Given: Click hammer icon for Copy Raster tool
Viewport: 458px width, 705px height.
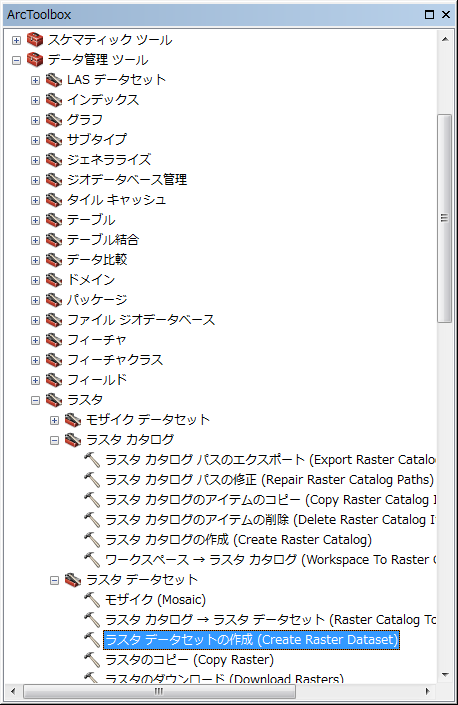Looking at the screenshot, I should point(92,660).
